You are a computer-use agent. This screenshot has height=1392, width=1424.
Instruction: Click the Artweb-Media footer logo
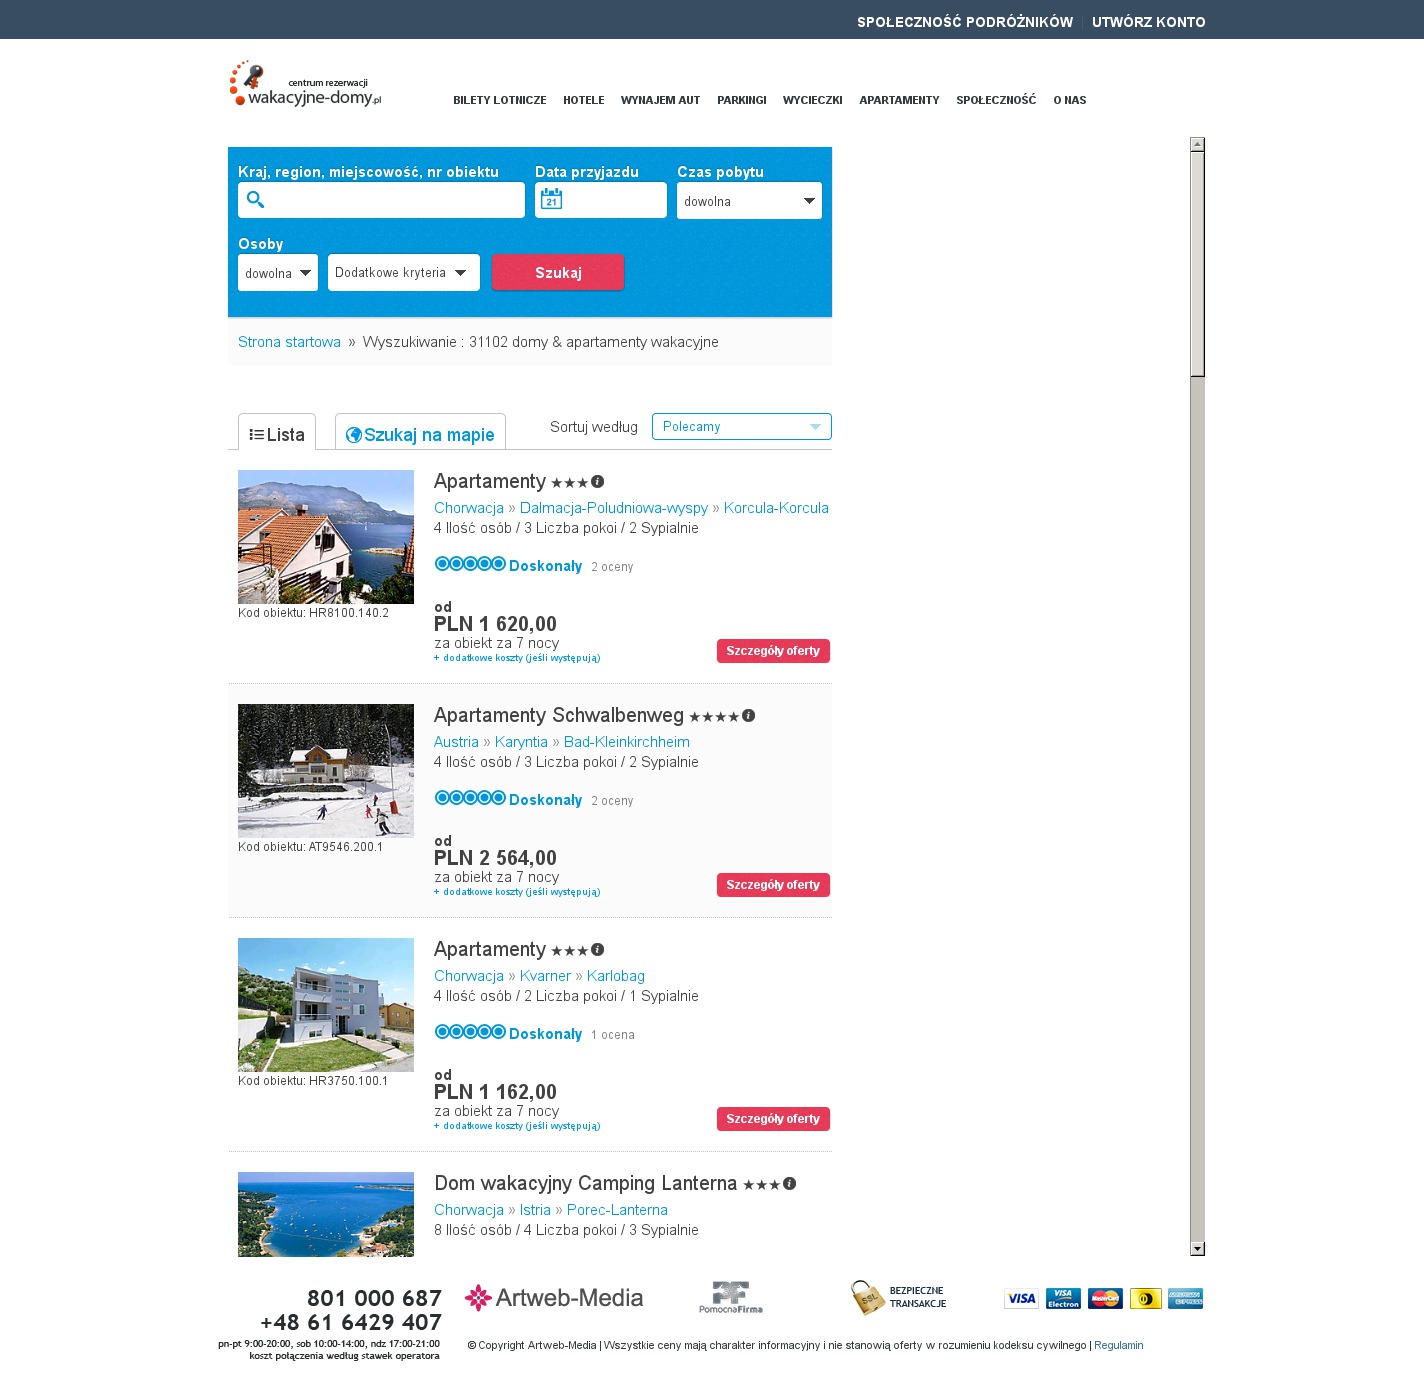click(554, 1298)
